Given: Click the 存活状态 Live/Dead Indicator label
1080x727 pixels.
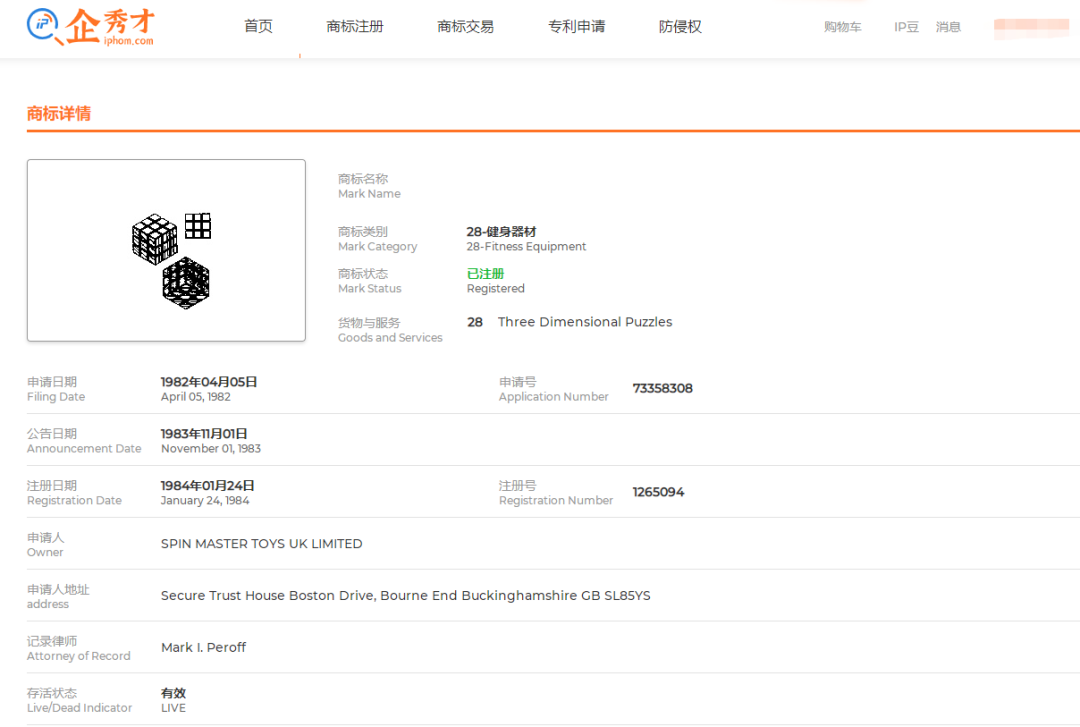Looking at the screenshot, I should pyautogui.click(x=79, y=700).
